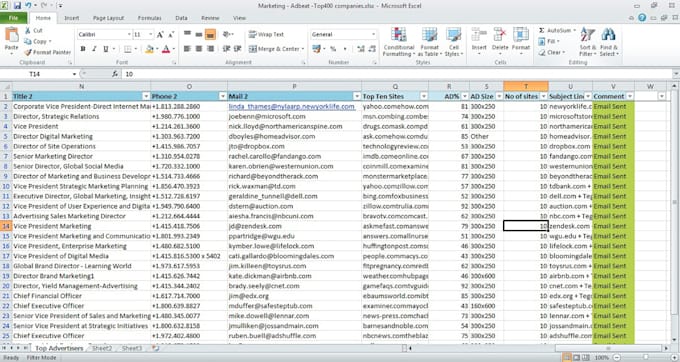Adjust the zoom slider in status bar
The width and height of the screenshot is (680, 362).
(x=646, y=358)
